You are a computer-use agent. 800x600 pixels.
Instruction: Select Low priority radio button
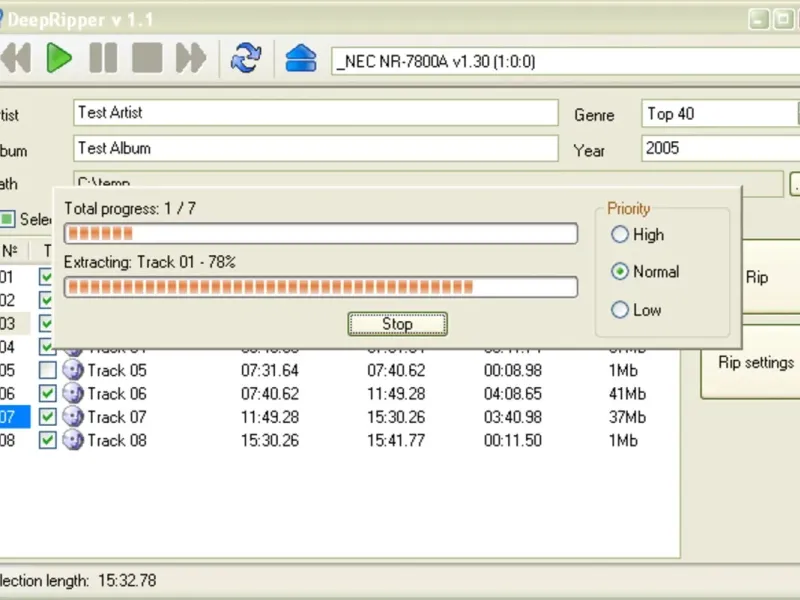(x=619, y=310)
